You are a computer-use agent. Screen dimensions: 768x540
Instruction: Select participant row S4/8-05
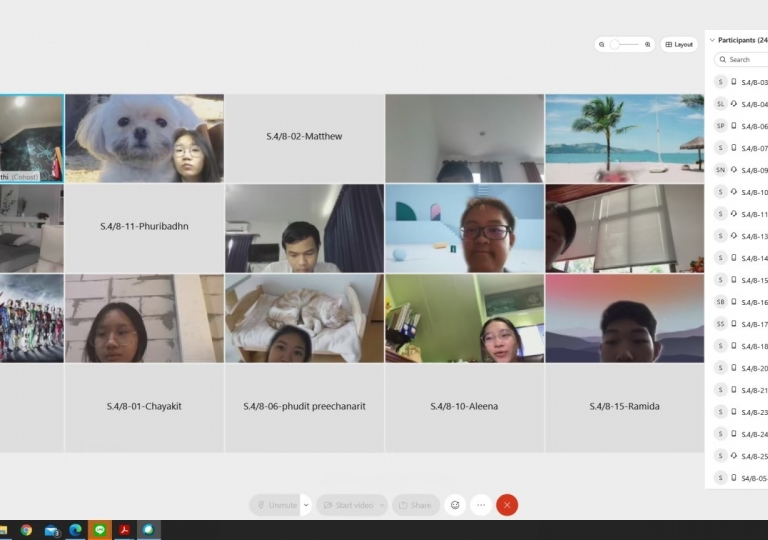[x=739, y=478]
